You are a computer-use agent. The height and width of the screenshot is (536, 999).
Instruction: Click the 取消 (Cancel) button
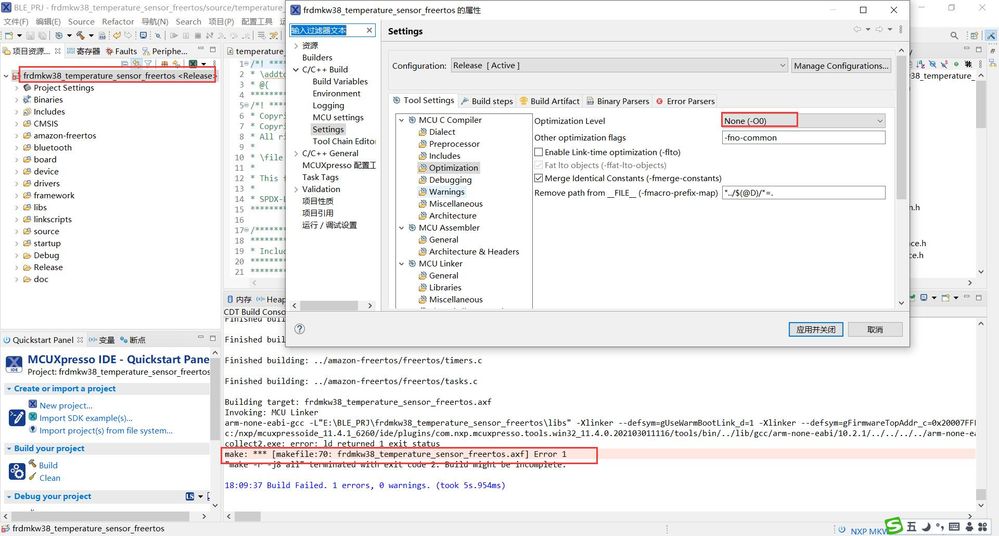point(875,330)
